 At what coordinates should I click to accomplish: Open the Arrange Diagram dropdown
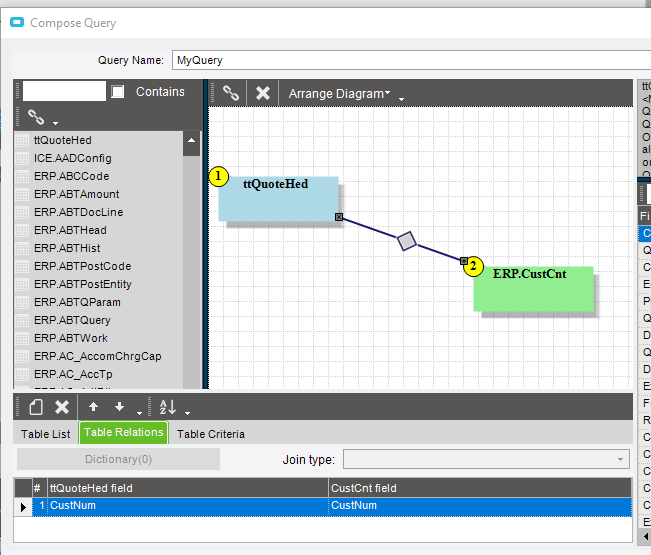[x=339, y=94]
